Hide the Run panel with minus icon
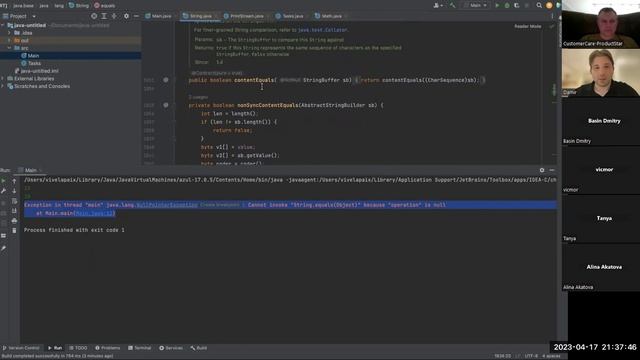The image size is (640, 360). pos(552,170)
